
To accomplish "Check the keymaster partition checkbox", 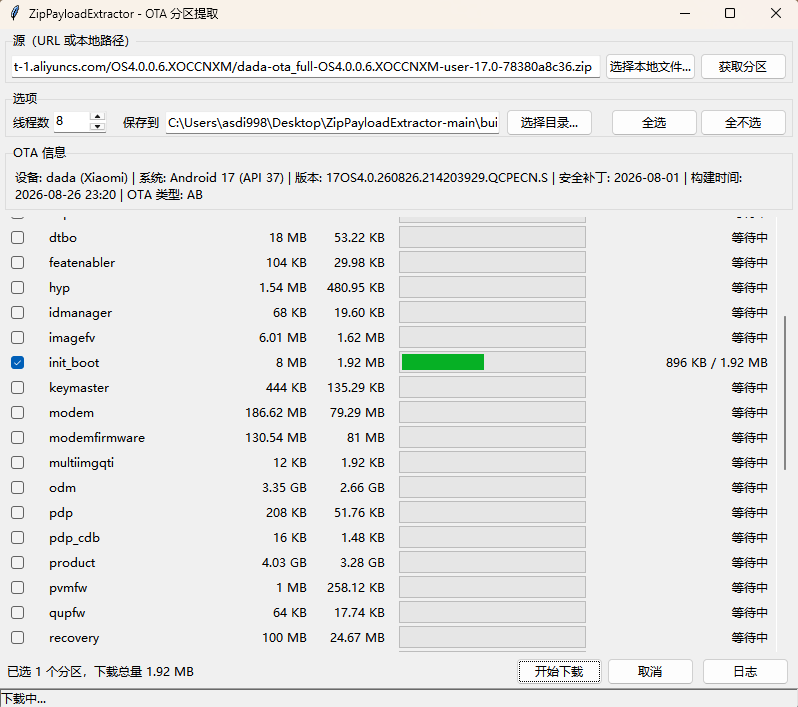I will pyautogui.click(x=18, y=387).
